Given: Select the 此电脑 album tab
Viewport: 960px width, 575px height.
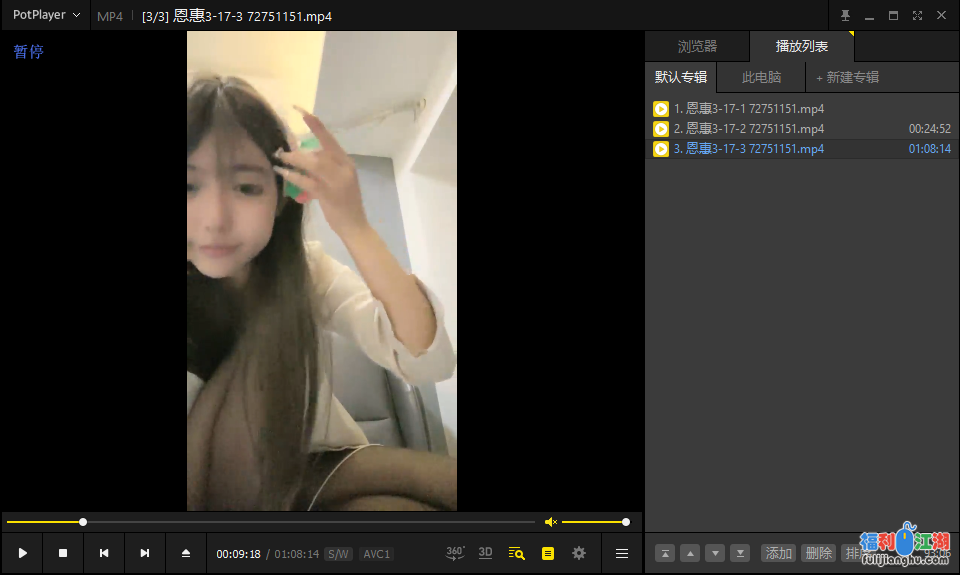Looking at the screenshot, I should pos(761,77).
